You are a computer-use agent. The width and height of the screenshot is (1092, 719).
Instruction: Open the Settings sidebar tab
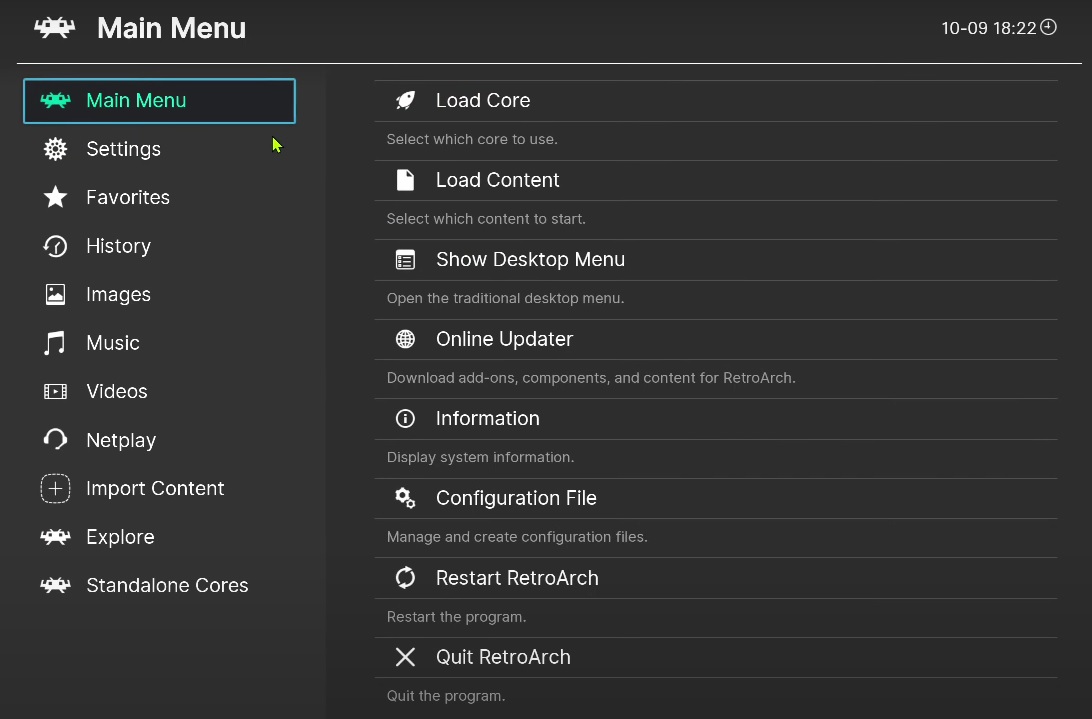pos(123,149)
